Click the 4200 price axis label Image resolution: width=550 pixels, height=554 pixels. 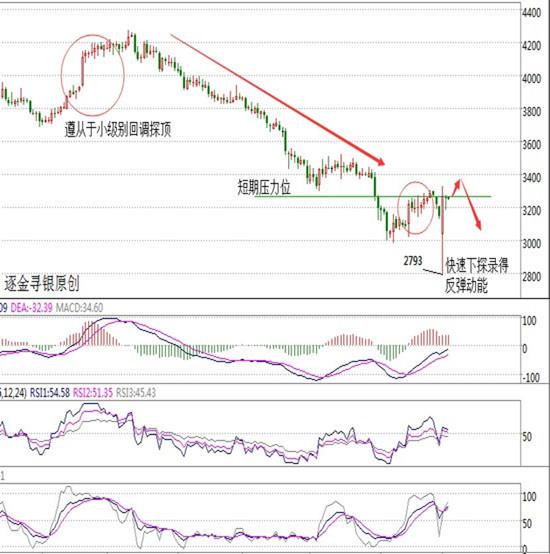coord(532,46)
